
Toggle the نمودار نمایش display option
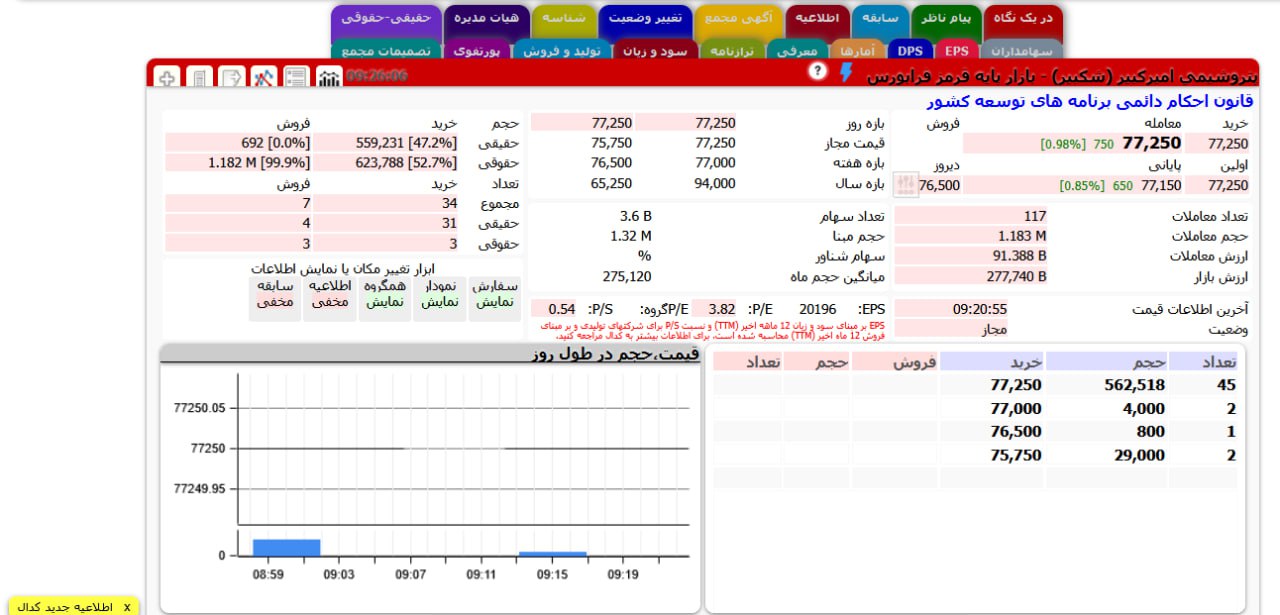[439, 297]
